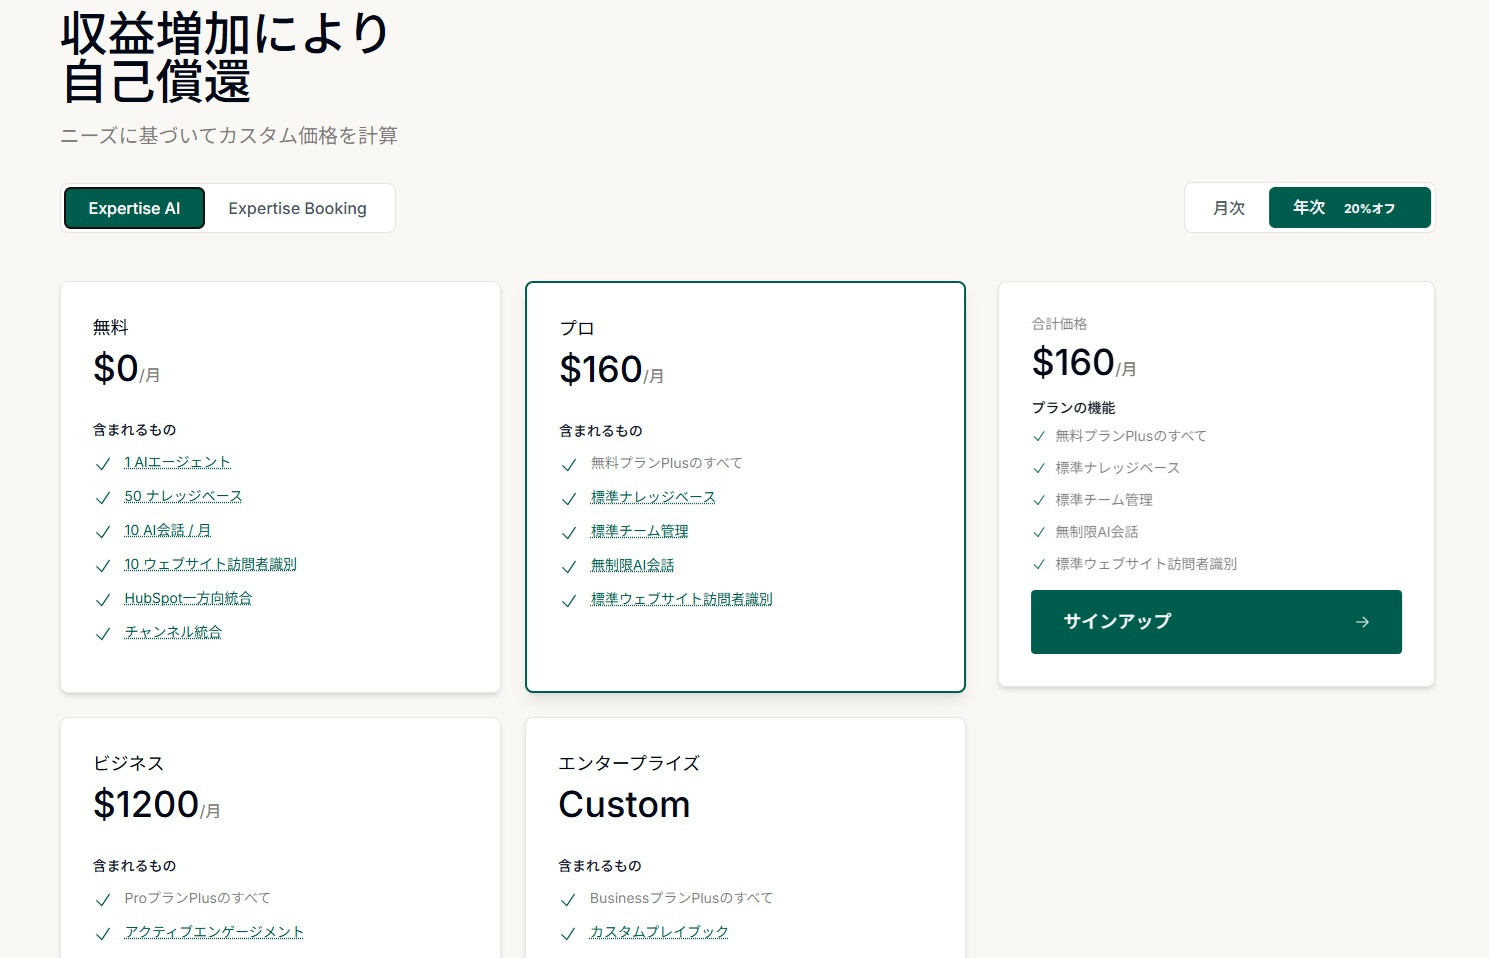Open 10 ウェブサイト訪問者識別 link
The width and height of the screenshot is (1489, 958).
pyautogui.click(x=210, y=564)
